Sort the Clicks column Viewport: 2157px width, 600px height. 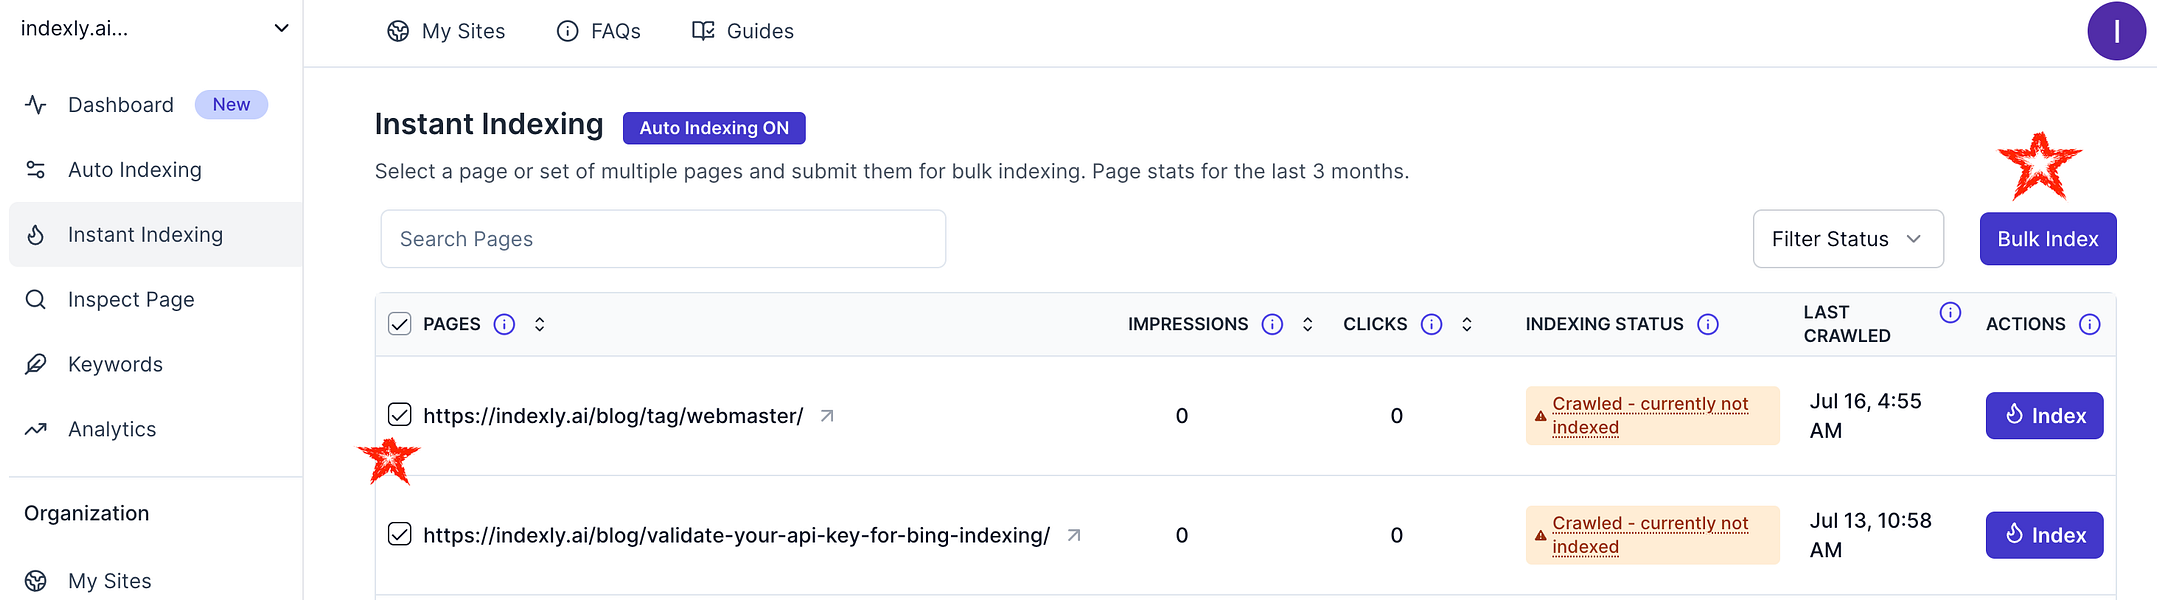1466,324
